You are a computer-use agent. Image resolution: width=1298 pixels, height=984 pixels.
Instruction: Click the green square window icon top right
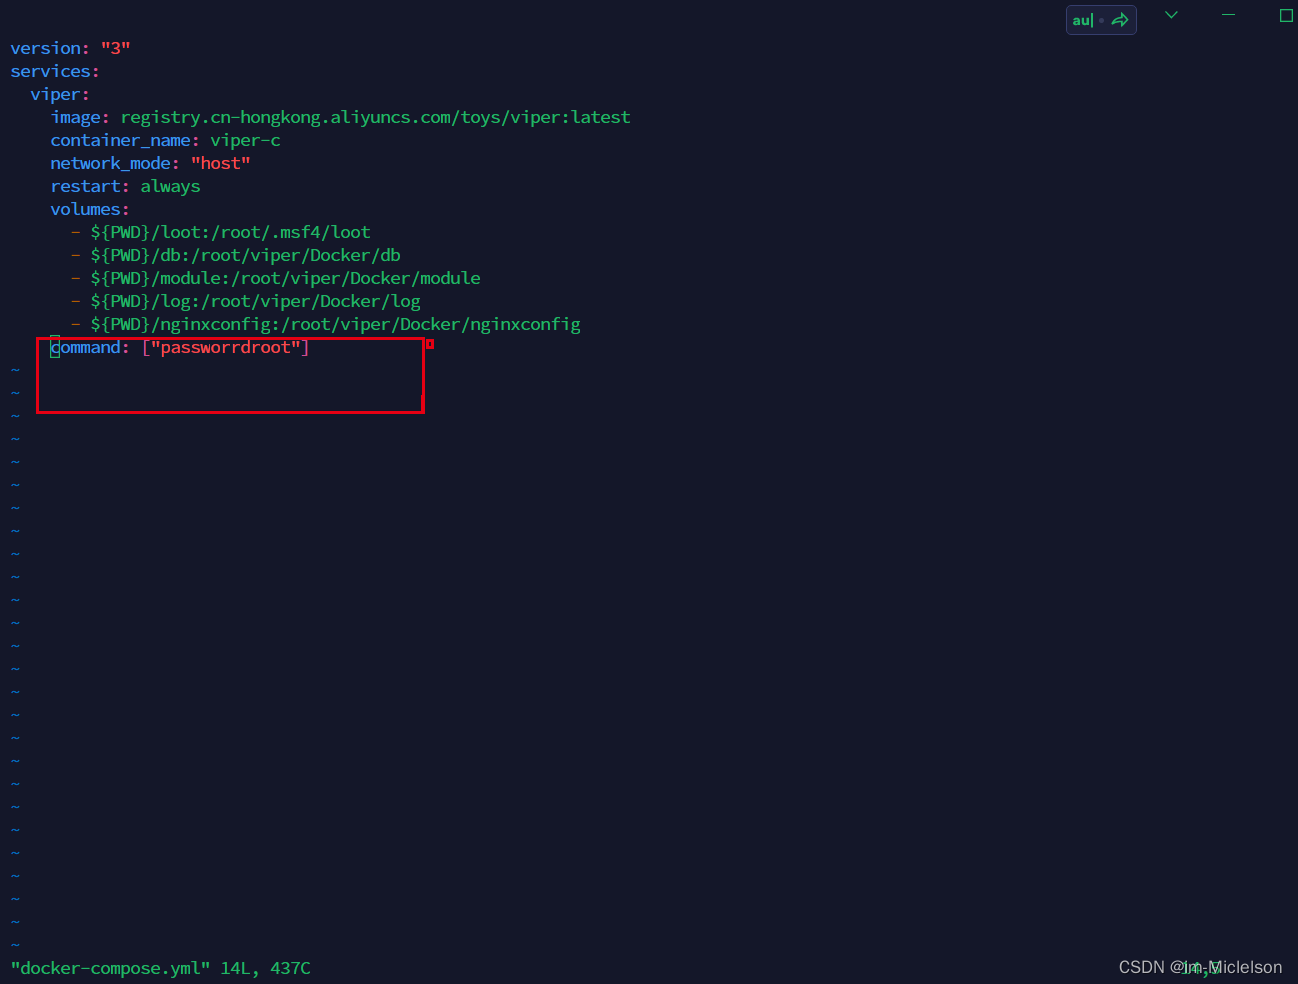click(1287, 15)
